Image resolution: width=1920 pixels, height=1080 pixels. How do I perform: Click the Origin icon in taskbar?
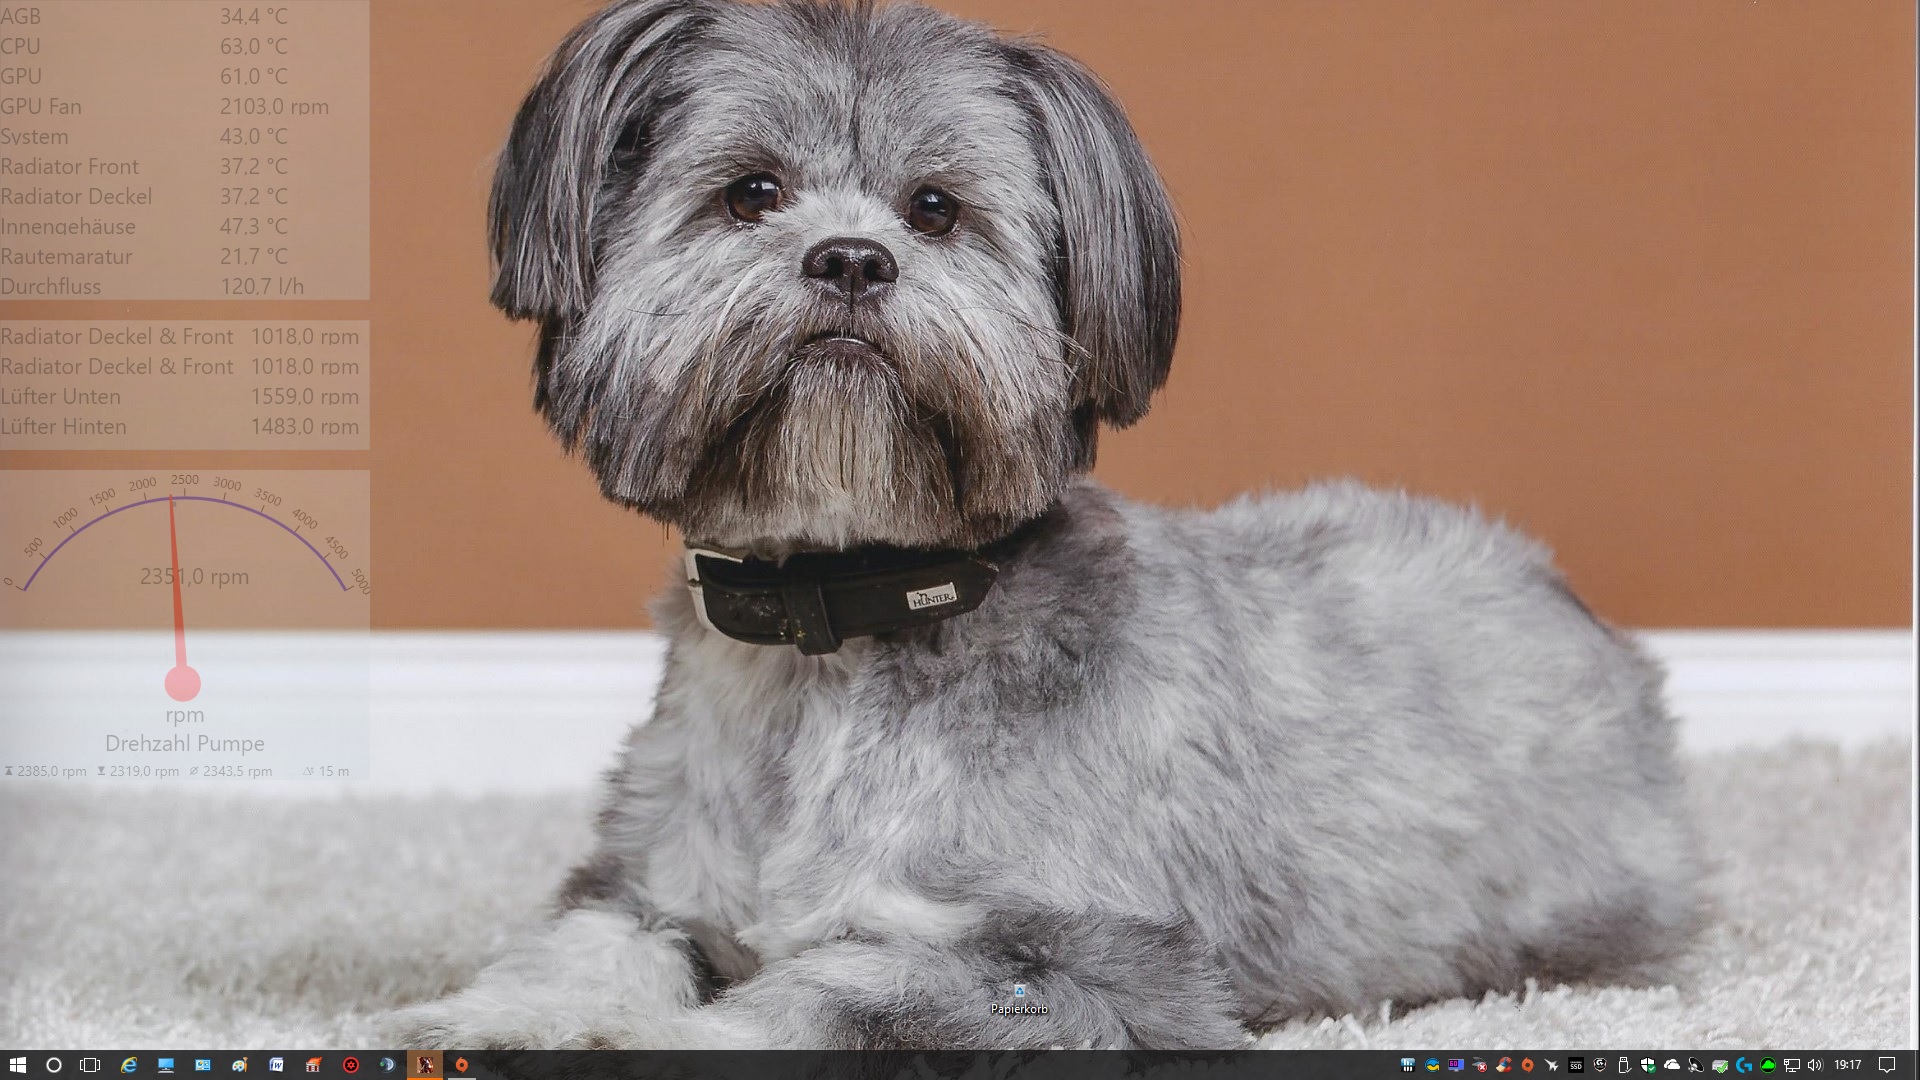462,1065
